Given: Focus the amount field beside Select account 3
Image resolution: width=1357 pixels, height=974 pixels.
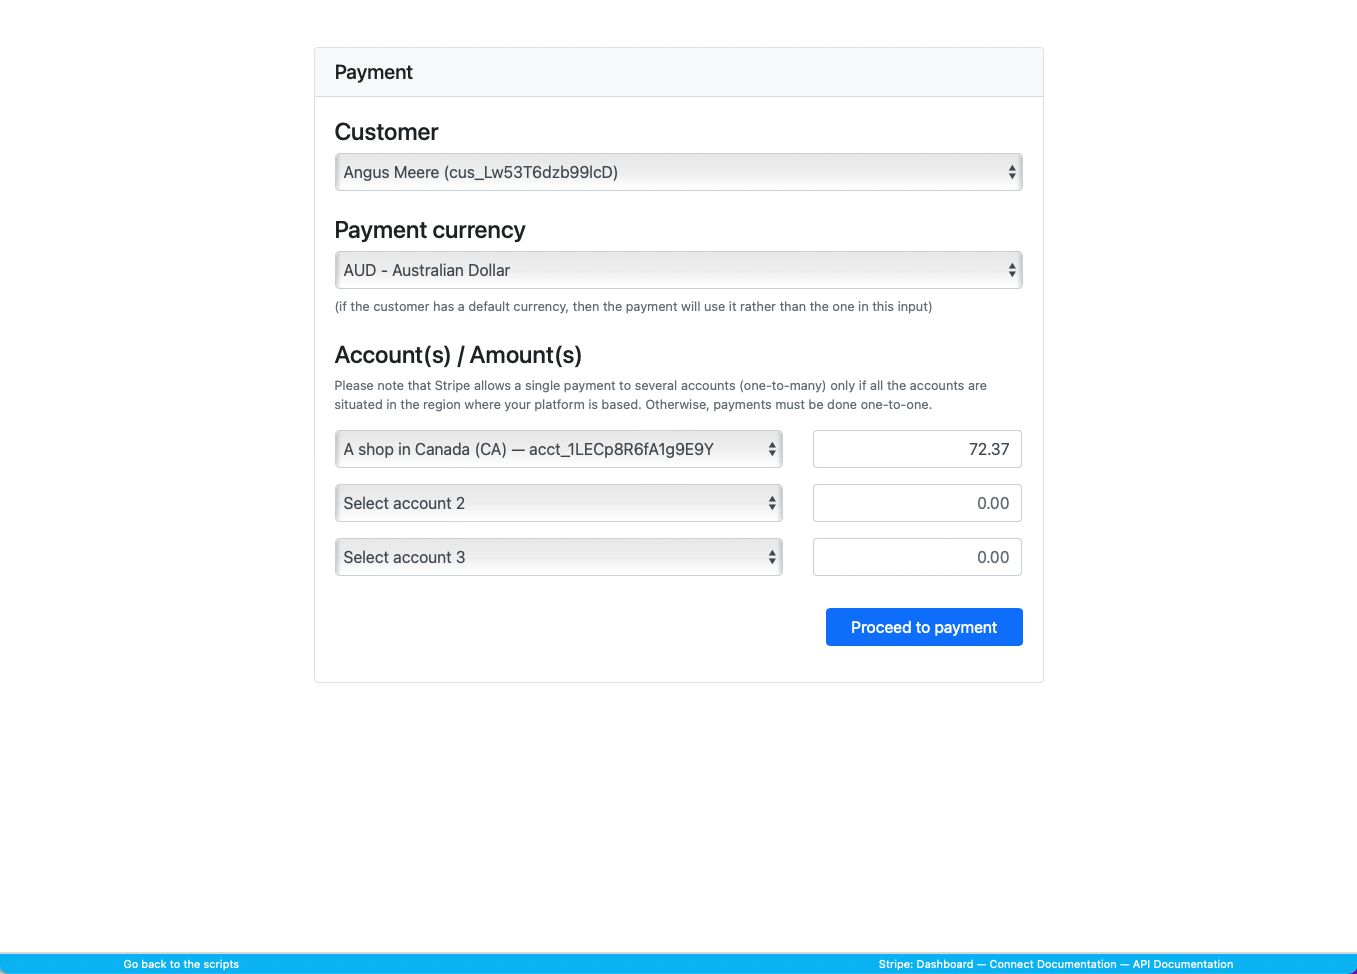Looking at the screenshot, I should tap(917, 557).
